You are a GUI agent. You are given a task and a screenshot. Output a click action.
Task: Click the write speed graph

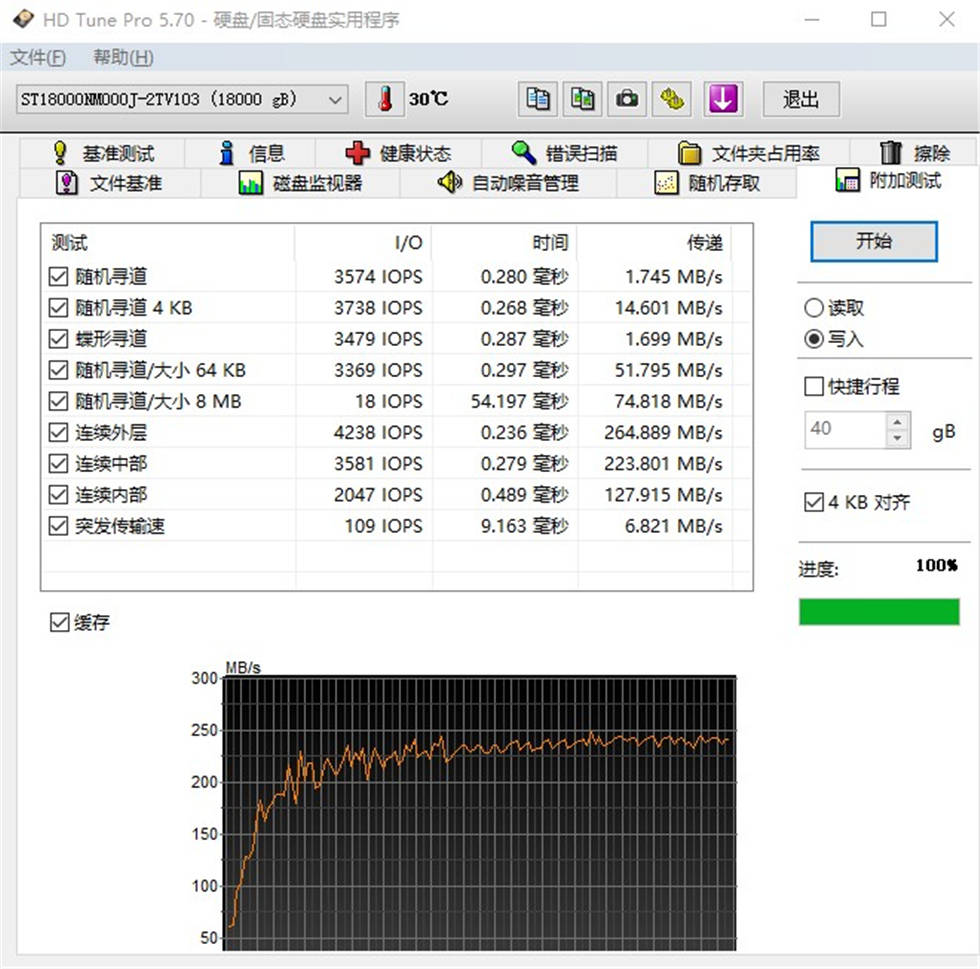tap(479, 813)
